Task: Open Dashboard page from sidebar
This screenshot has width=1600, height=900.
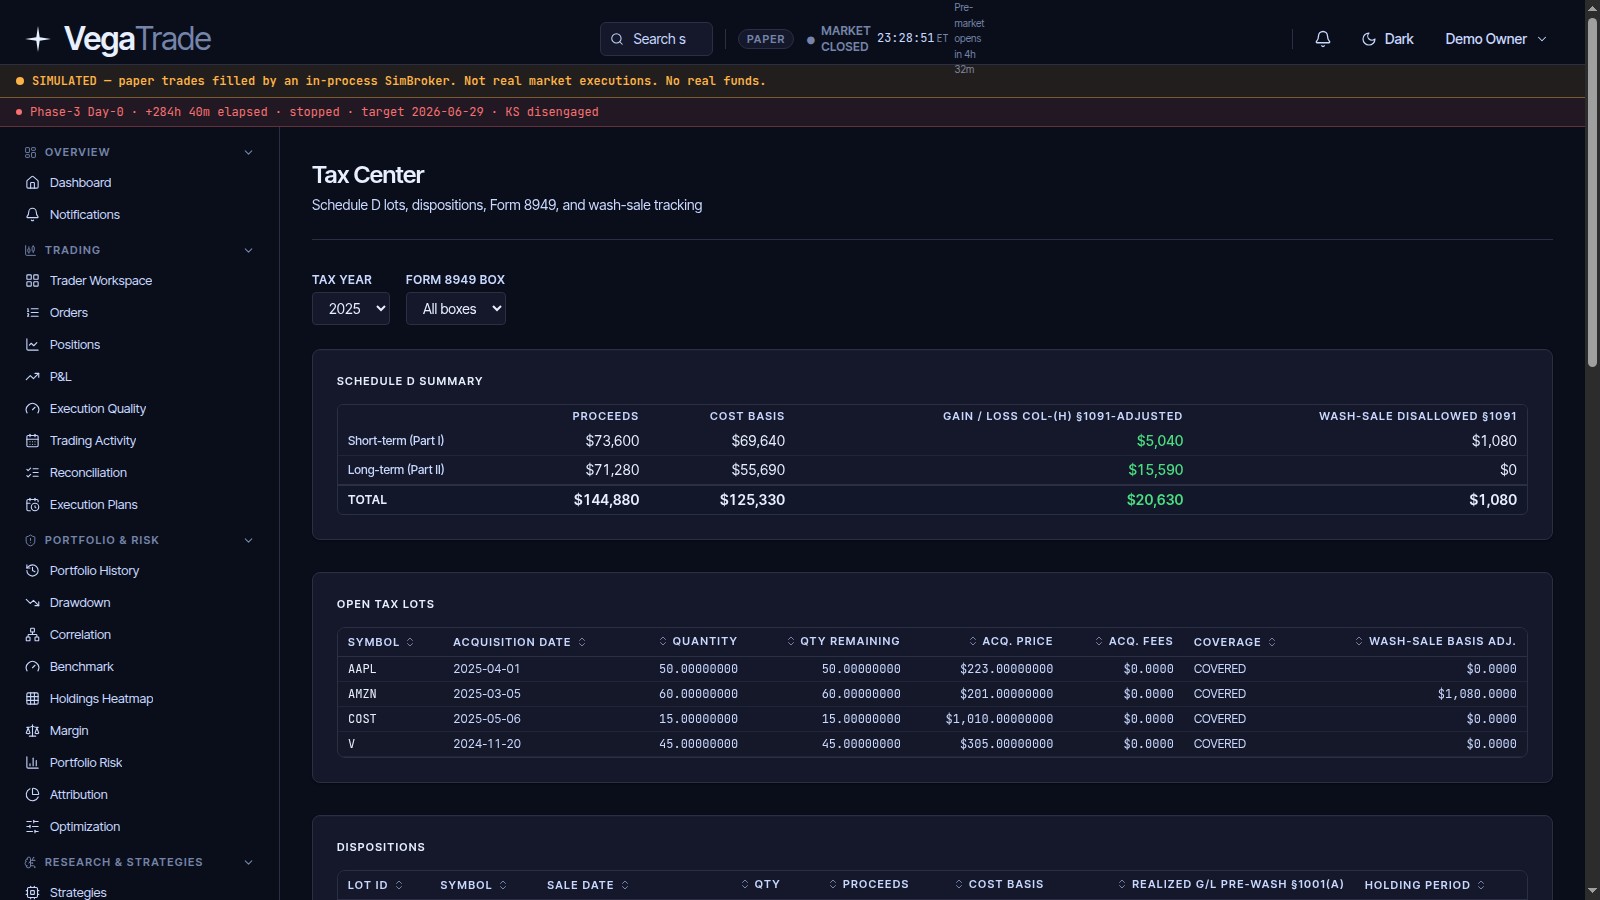Action: click(80, 183)
